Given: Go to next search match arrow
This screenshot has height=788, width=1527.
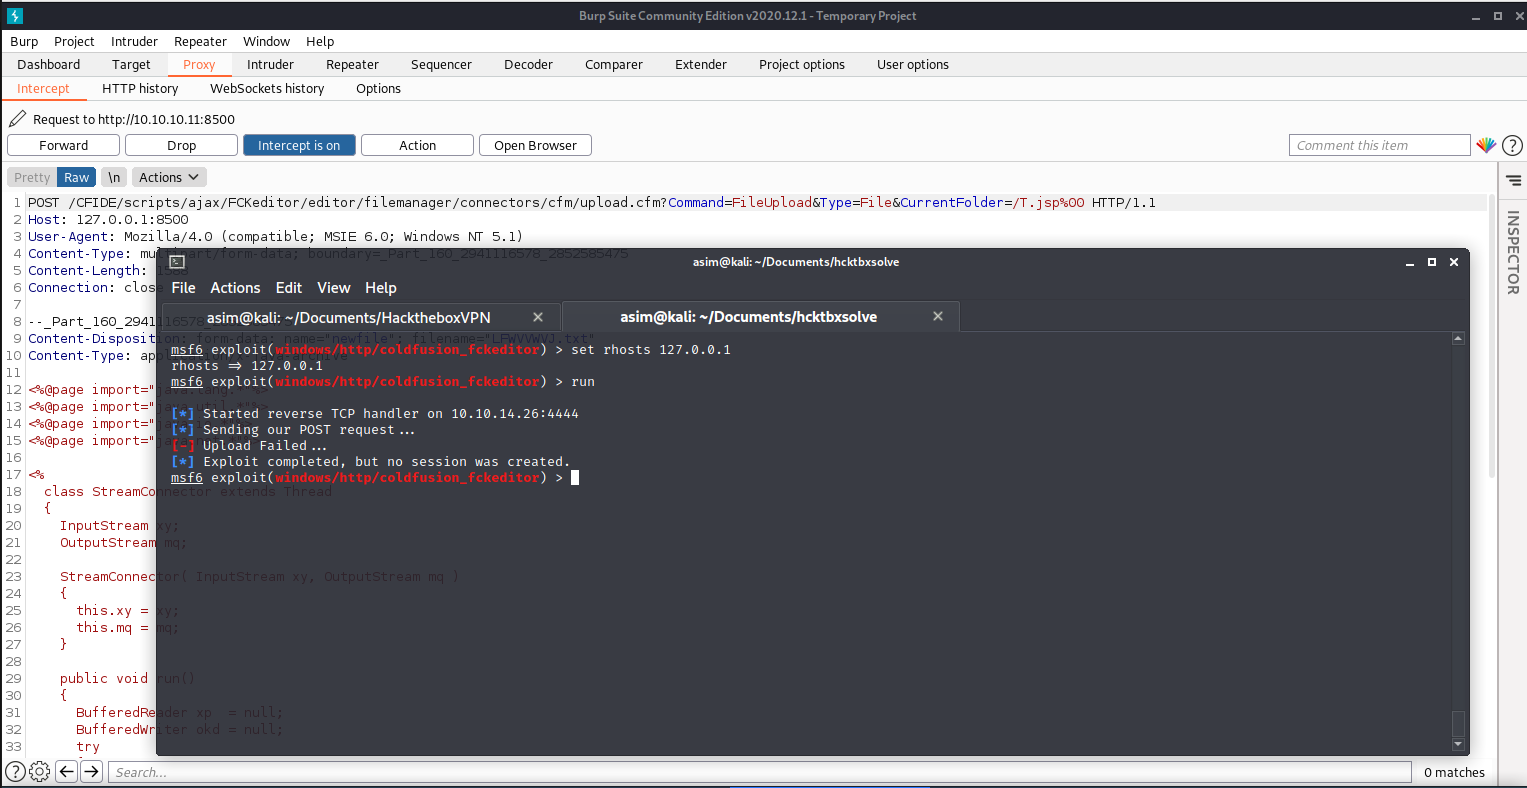Looking at the screenshot, I should (x=91, y=771).
